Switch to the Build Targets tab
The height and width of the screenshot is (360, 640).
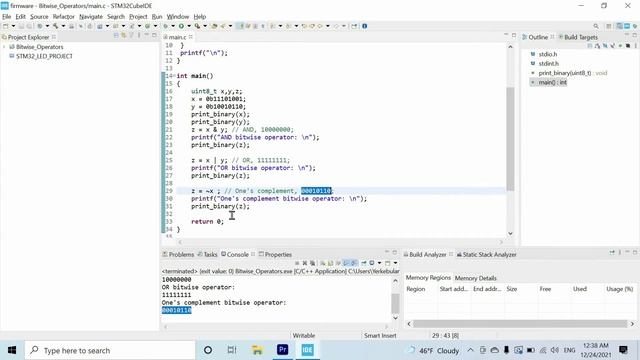point(578,37)
